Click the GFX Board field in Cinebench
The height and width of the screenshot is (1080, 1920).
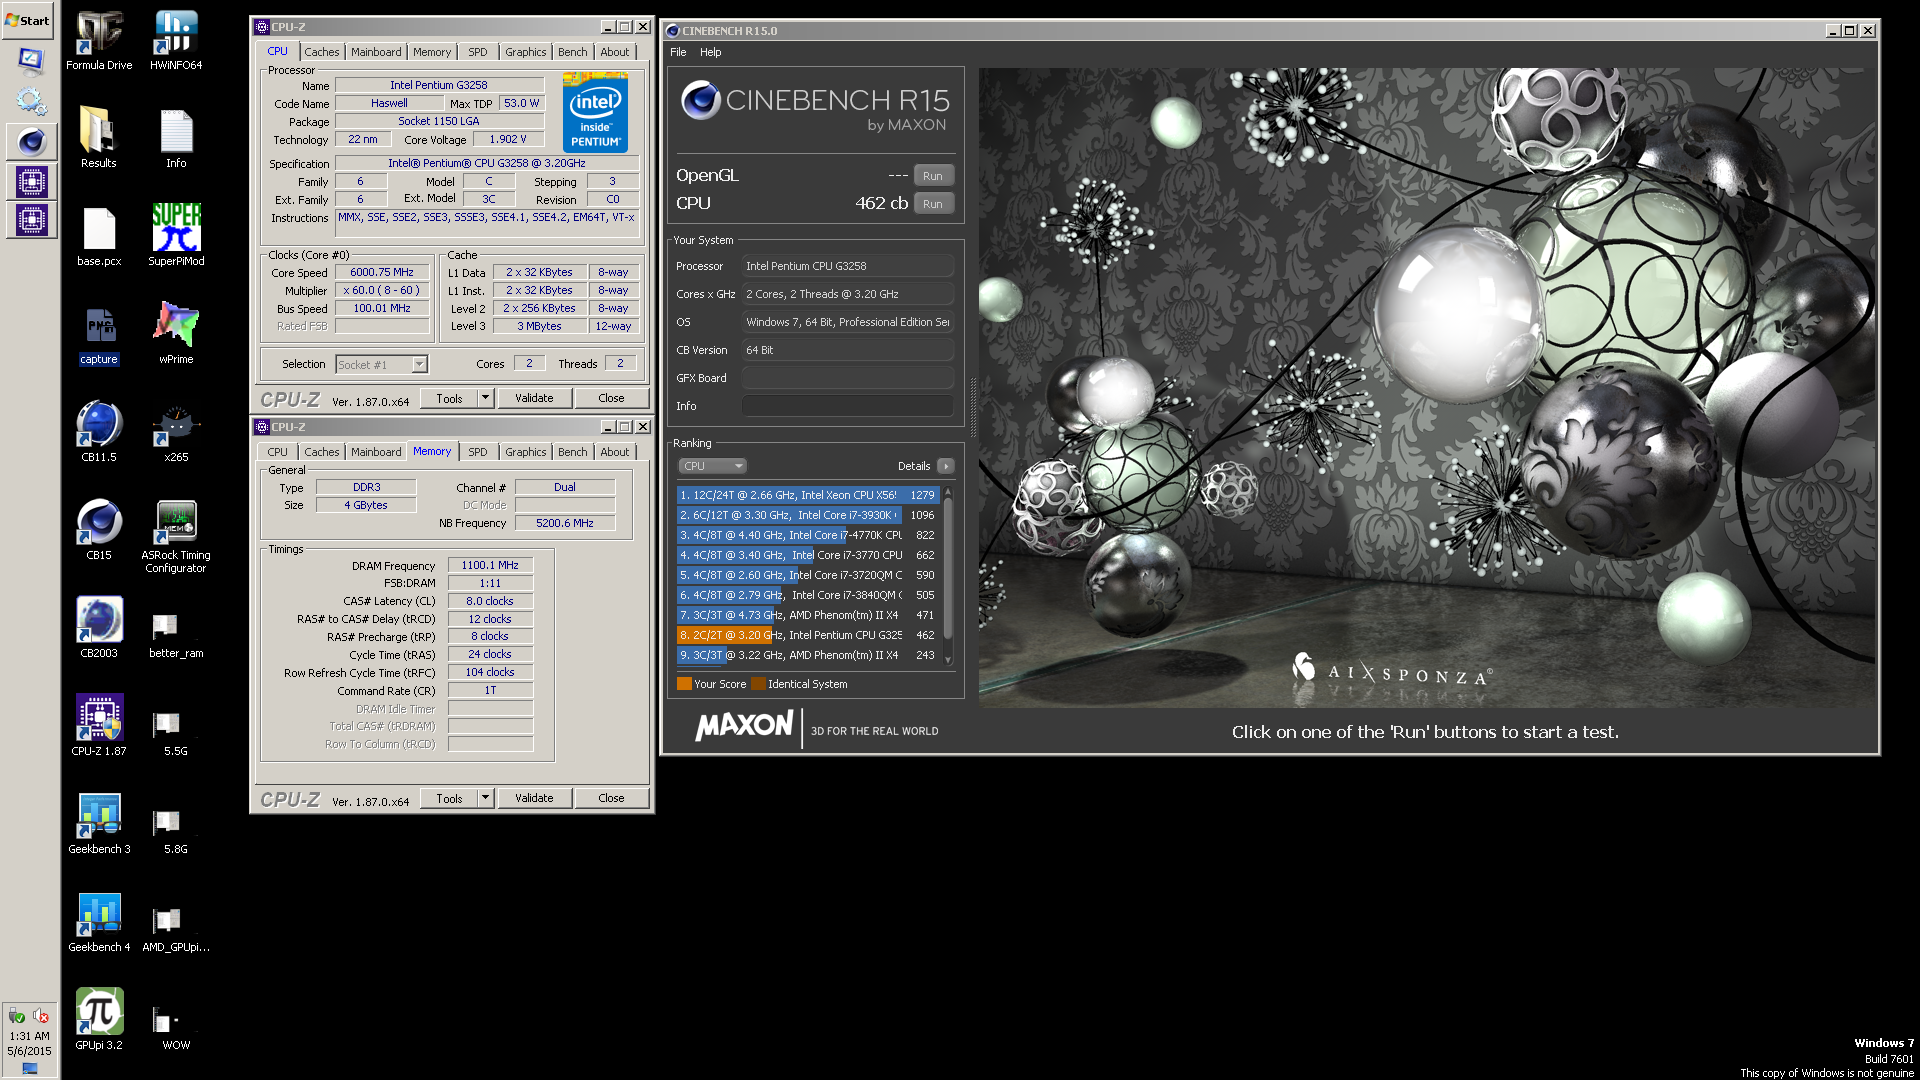(848, 378)
